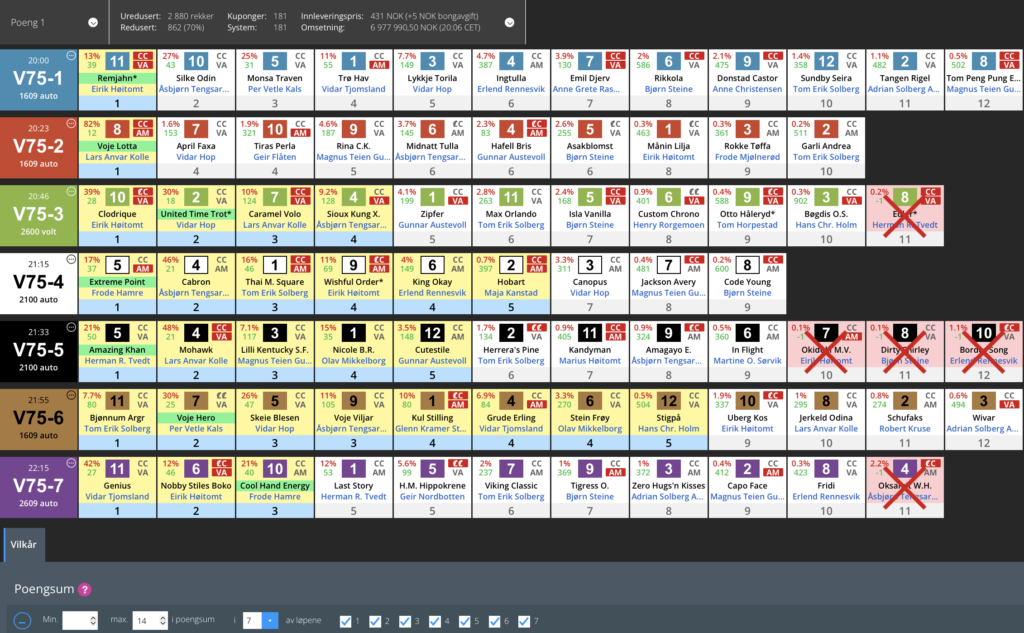This screenshot has height=633, width=1024.
Task: Click driver Frode Hamre under Cool Hand Energy
Action: click(274, 495)
